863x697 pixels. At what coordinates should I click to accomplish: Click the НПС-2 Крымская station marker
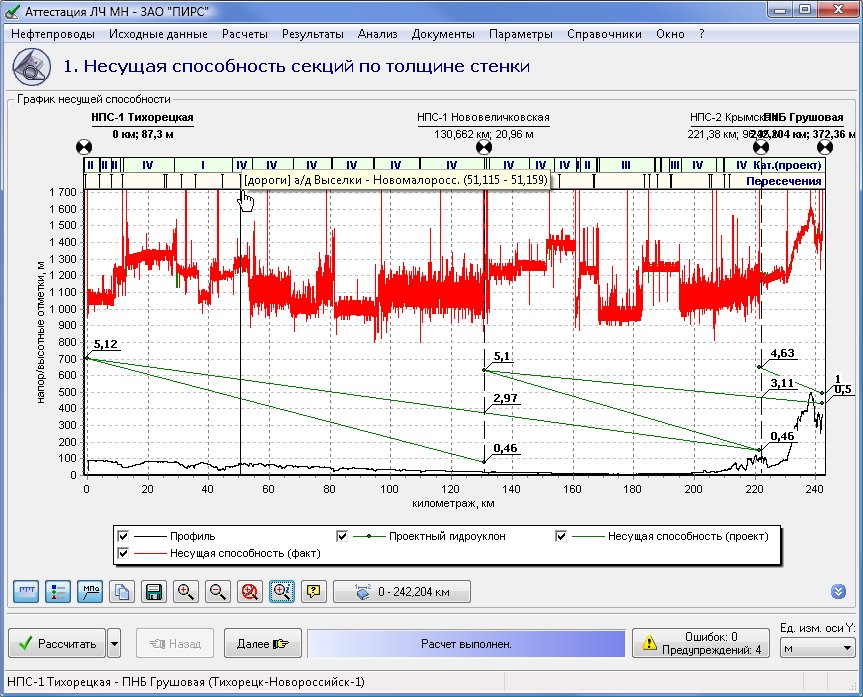tap(761, 147)
